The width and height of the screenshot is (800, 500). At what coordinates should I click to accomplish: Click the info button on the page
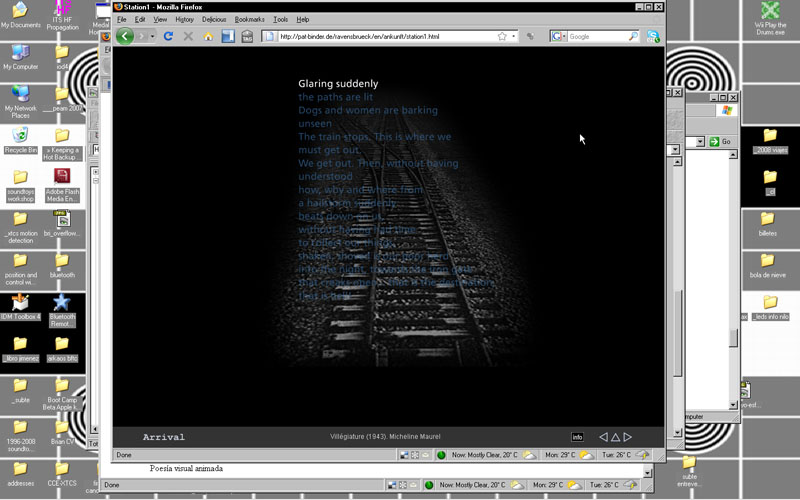(577, 437)
